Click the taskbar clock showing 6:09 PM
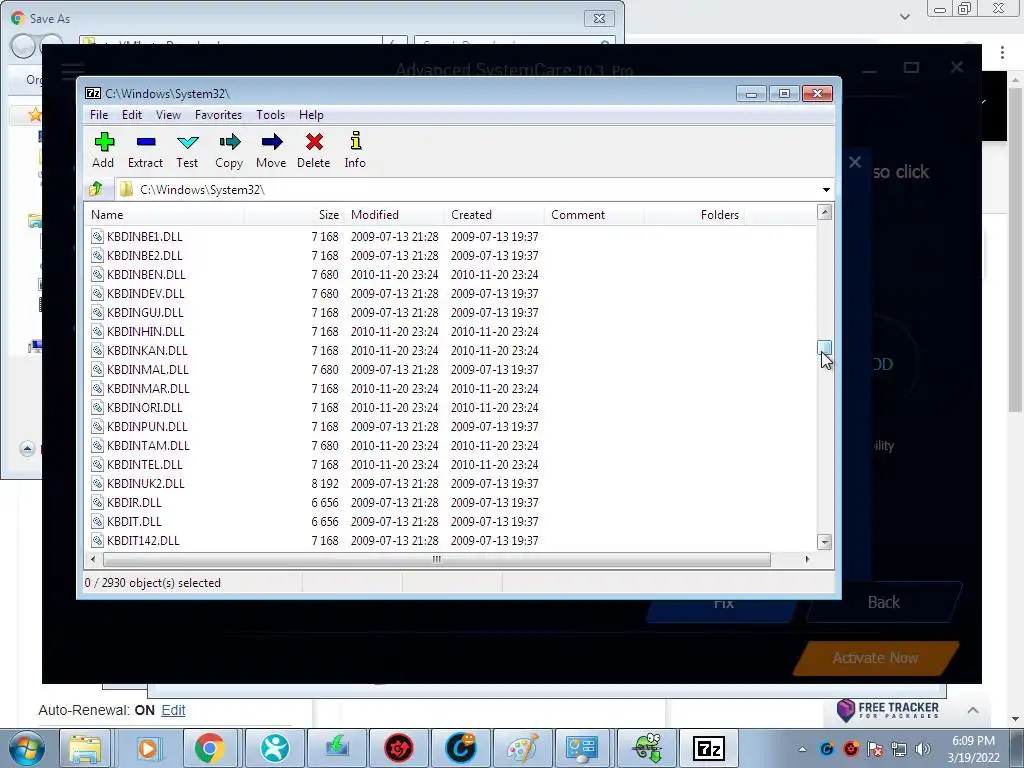 tap(973, 749)
